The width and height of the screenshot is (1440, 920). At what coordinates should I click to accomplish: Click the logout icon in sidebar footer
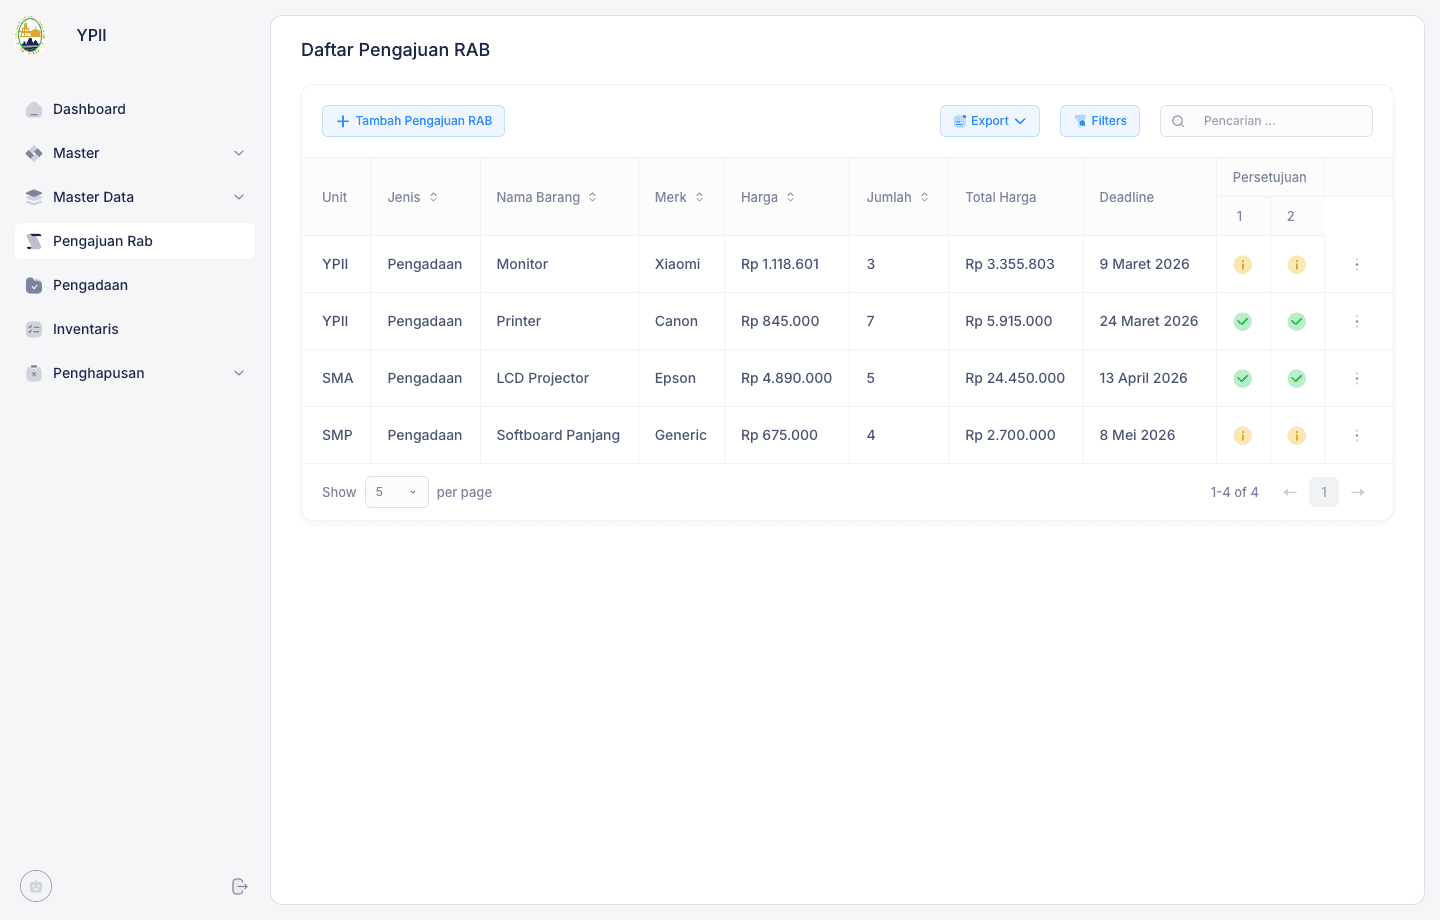239,886
